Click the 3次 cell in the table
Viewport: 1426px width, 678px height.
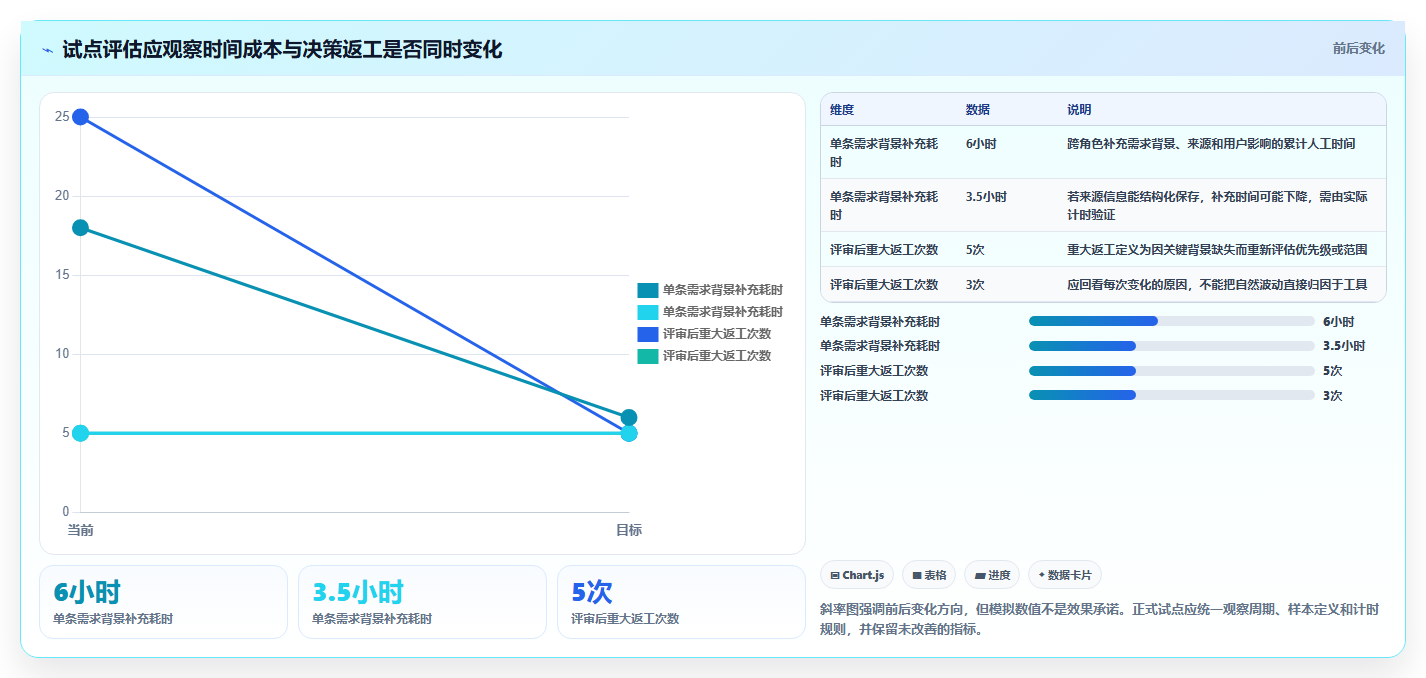pyautogui.click(x=975, y=284)
